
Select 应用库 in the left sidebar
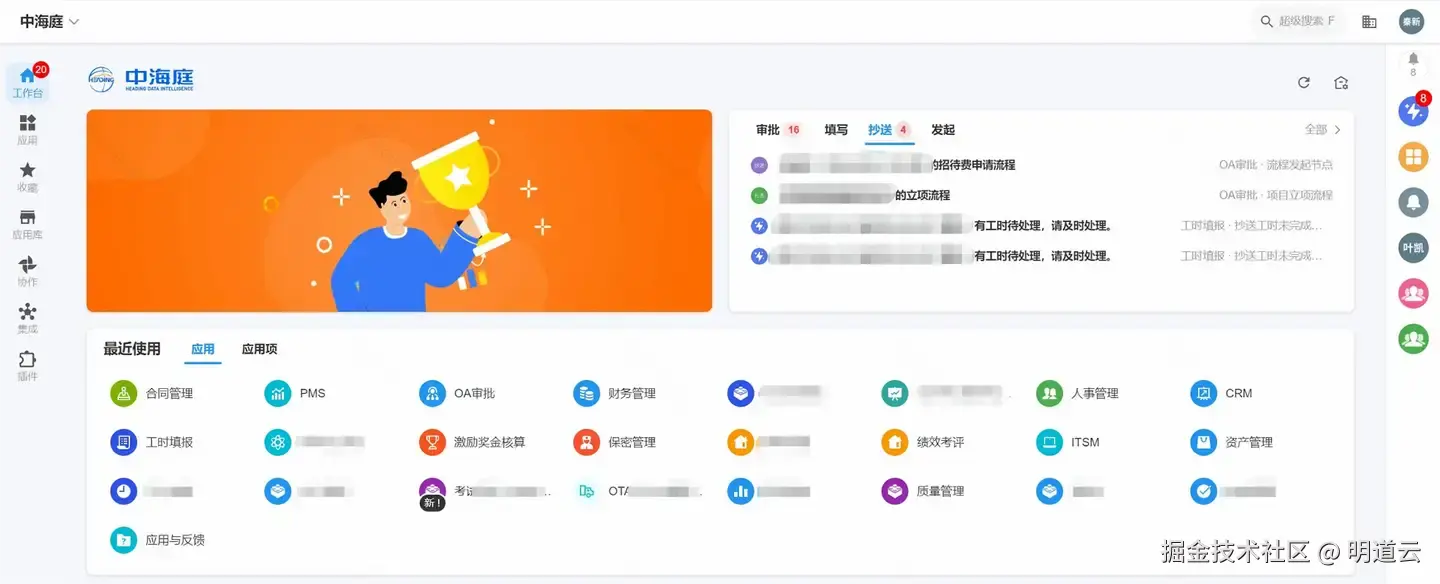click(27, 224)
